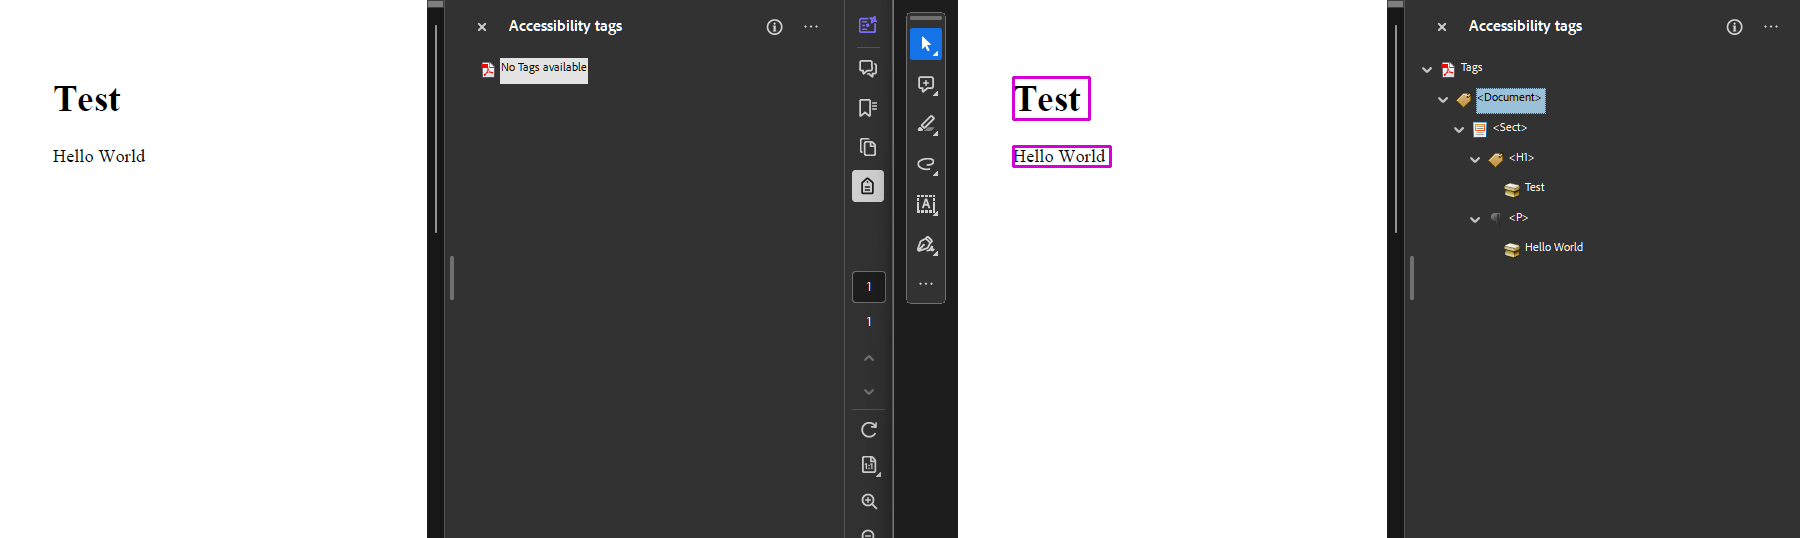Choose the Select arrow tool
Viewport: 1800px width, 538px height.
tap(926, 44)
